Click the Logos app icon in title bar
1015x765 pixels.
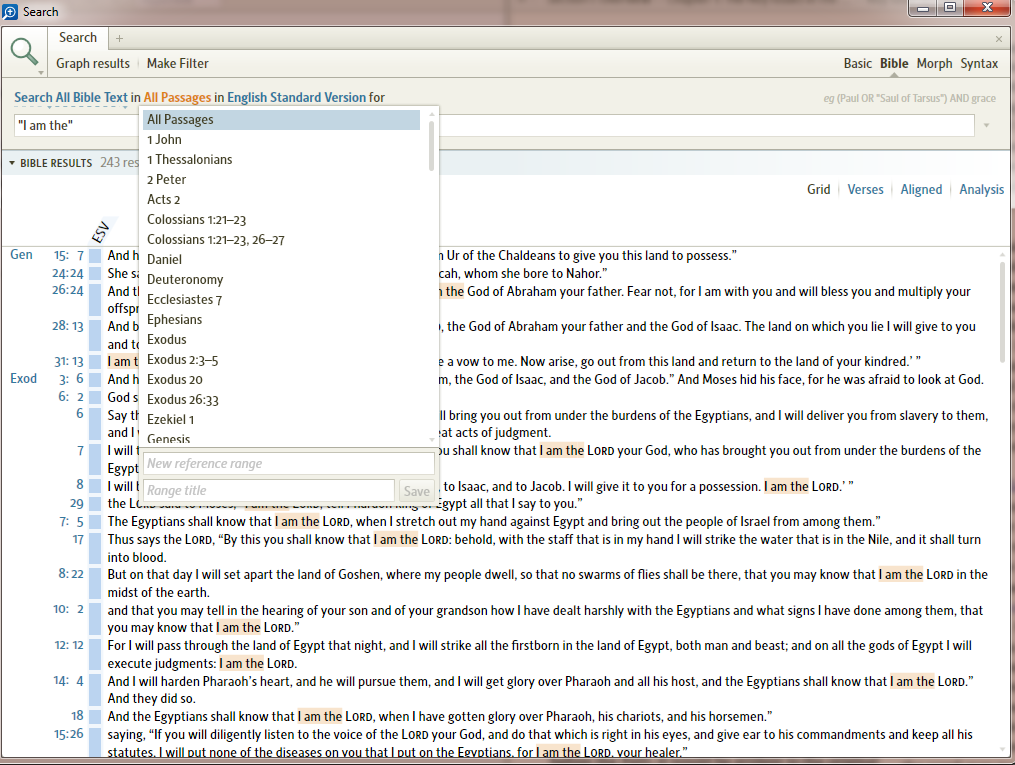(x=10, y=12)
